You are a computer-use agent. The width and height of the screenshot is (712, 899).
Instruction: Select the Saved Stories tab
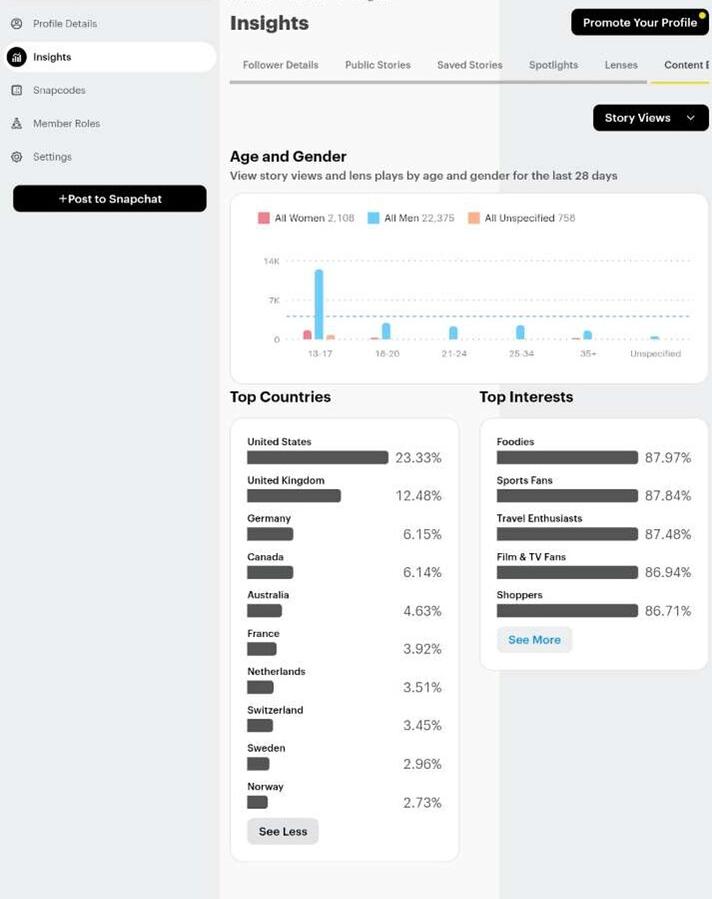coord(470,65)
